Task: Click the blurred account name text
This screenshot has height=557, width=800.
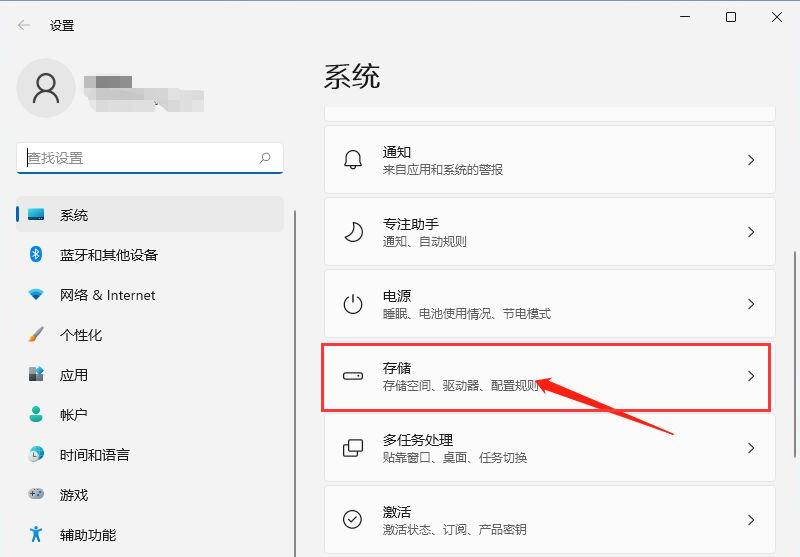Action: tap(144, 93)
